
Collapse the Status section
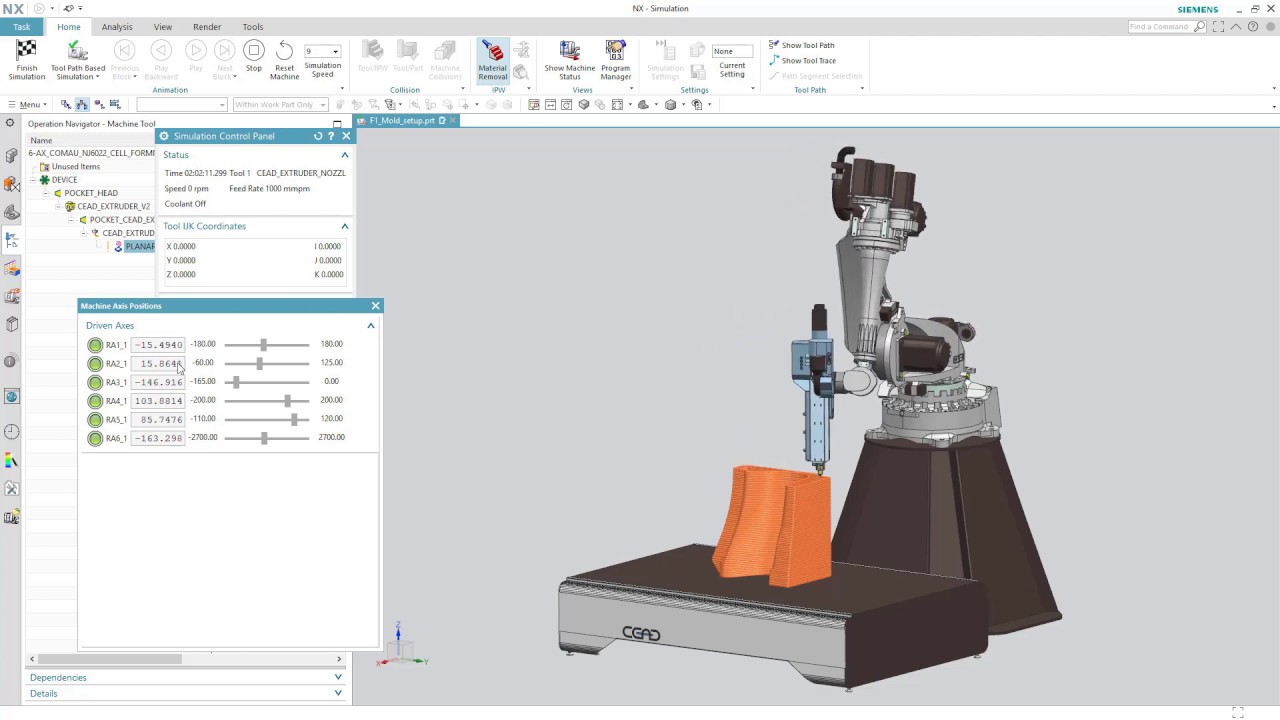pyautogui.click(x=345, y=155)
